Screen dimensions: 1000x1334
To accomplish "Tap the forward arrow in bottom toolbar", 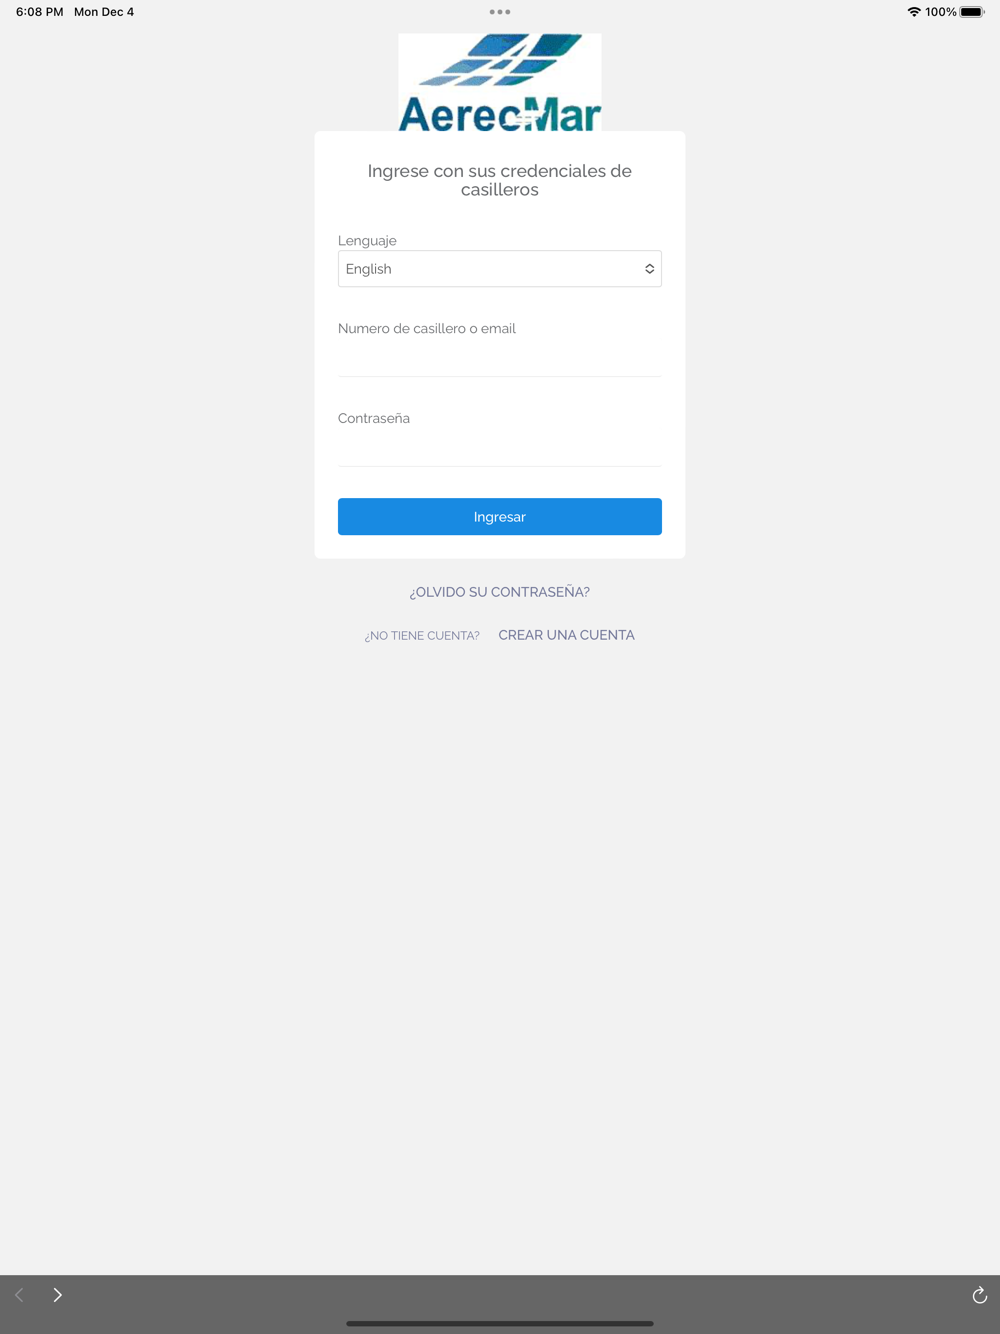I will point(57,1295).
